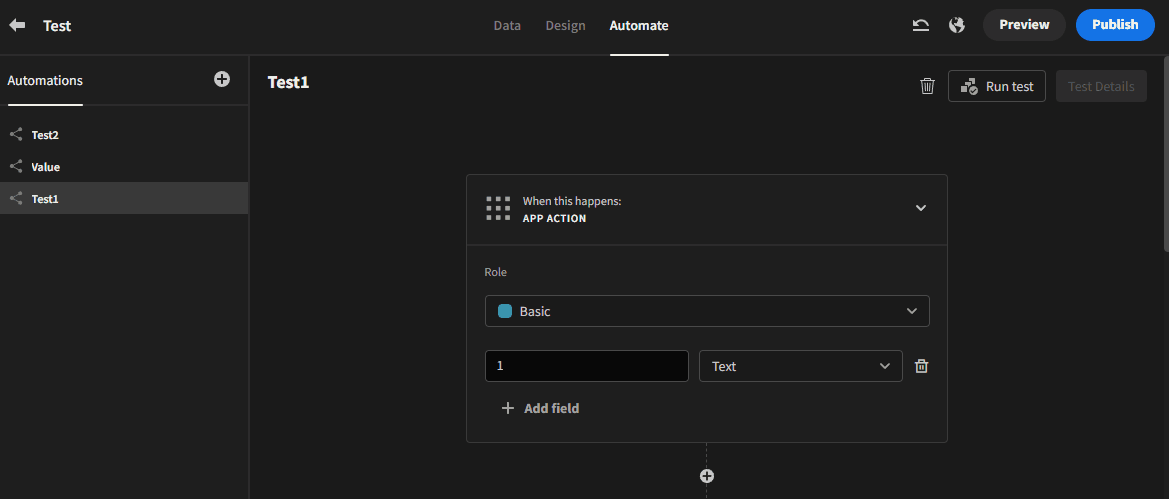The height and width of the screenshot is (499, 1169).
Task: Switch to the Data tab
Action: click(x=507, y=25)
